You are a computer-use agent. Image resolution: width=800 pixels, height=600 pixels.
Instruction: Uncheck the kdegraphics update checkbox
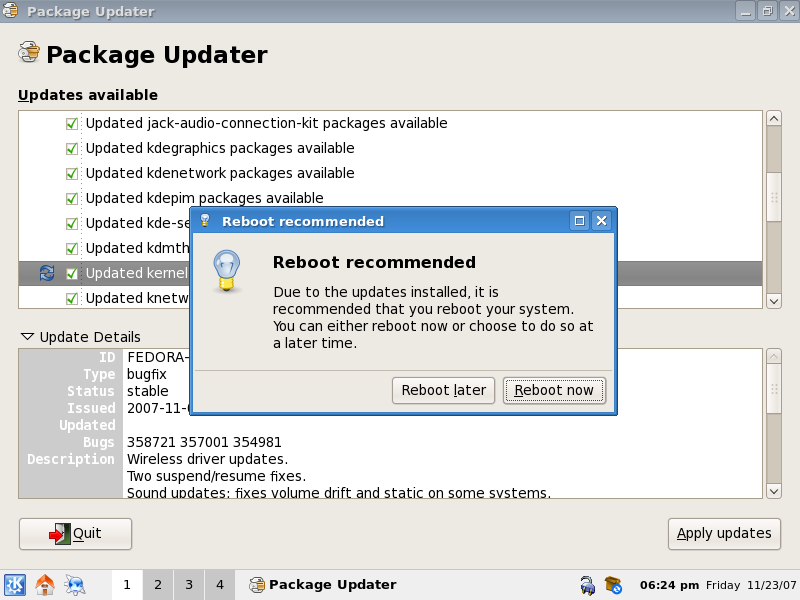pos(72,148)
